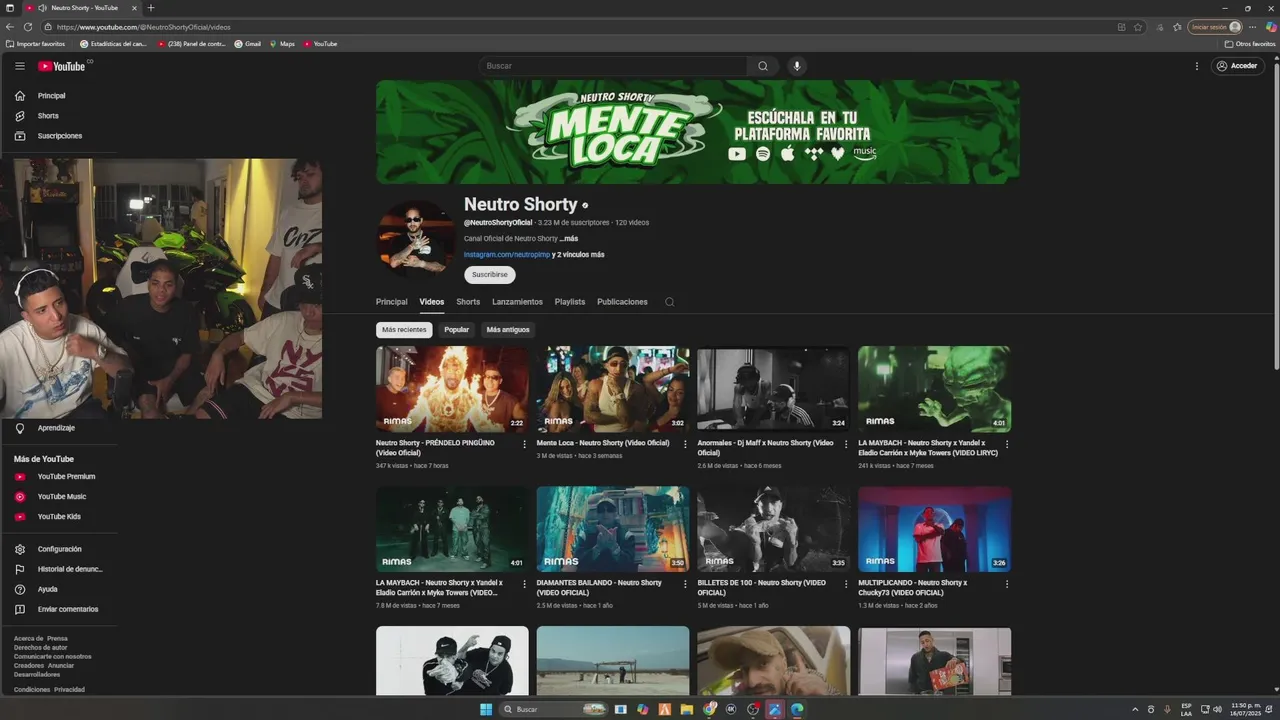
Task: Open File Explorer from the taskbar
Action: click(x=686, y=709)
